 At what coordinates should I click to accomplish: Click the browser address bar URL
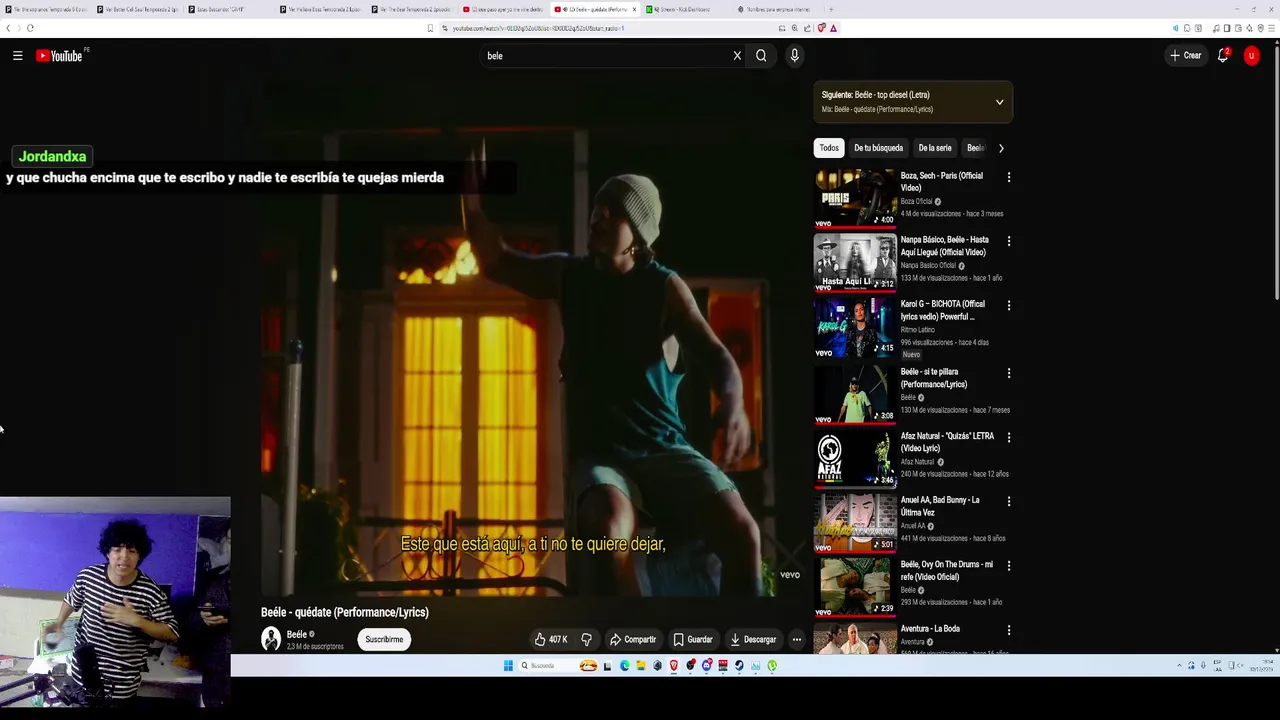click(x=537, y=28)
